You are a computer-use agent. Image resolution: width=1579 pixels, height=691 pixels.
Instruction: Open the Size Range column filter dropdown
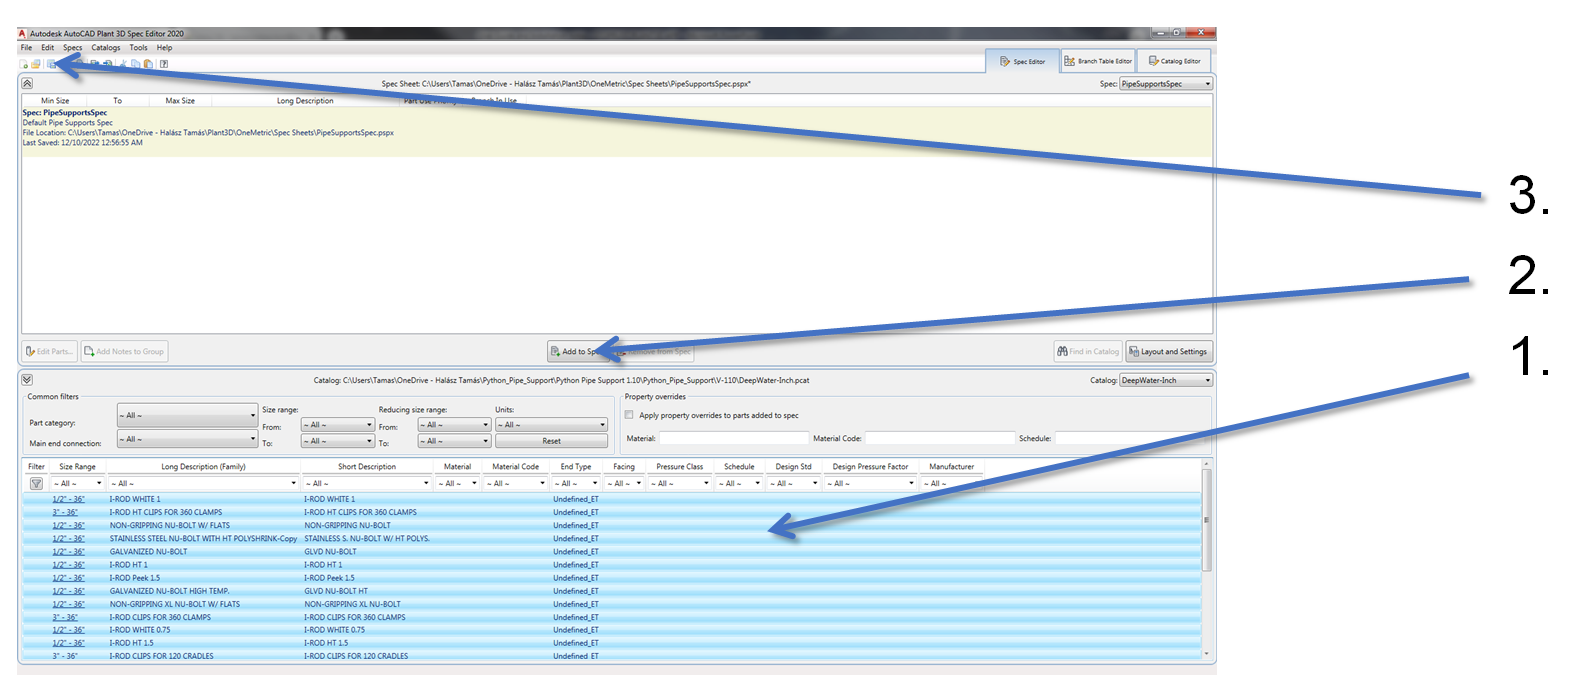[x=78, y=484]
